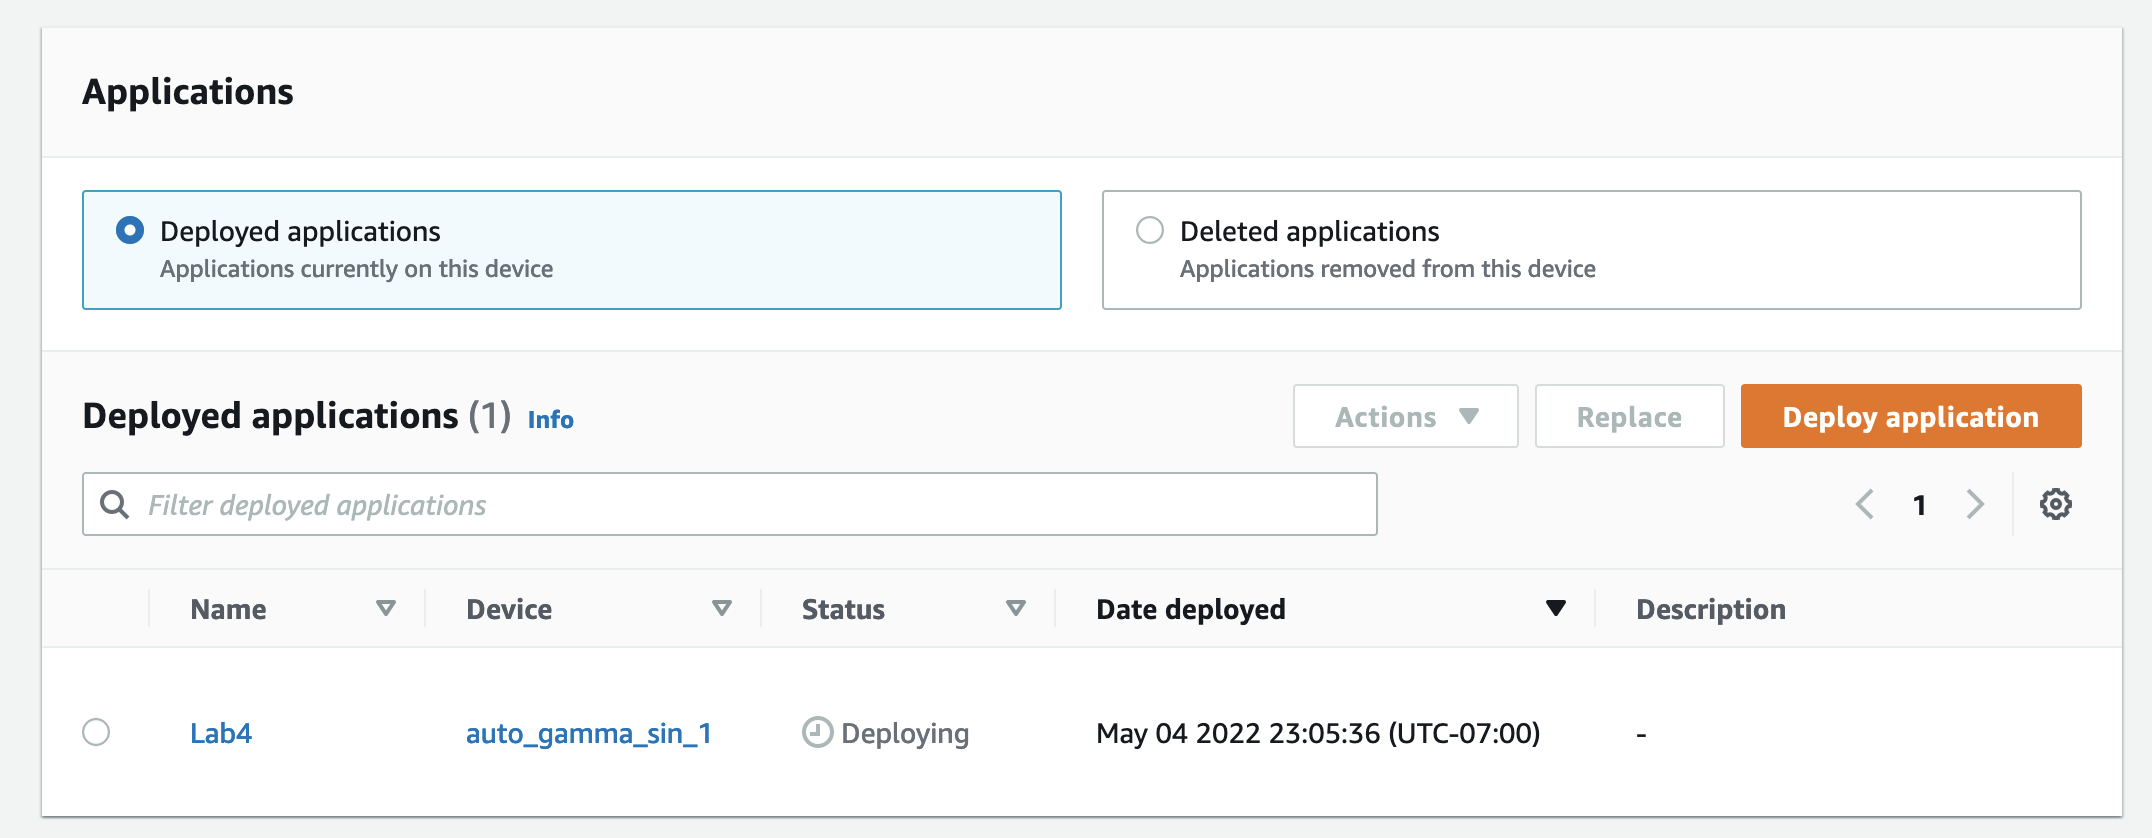Screen dimensions: 2152x838
Task: Focus the Filter deployed applications field
Action: tap(729, 504)
